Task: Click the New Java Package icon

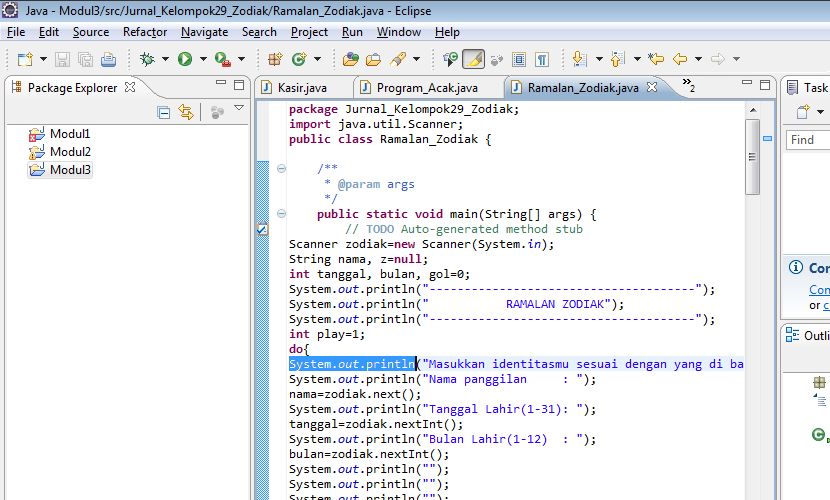Action: tap(274, 60)
